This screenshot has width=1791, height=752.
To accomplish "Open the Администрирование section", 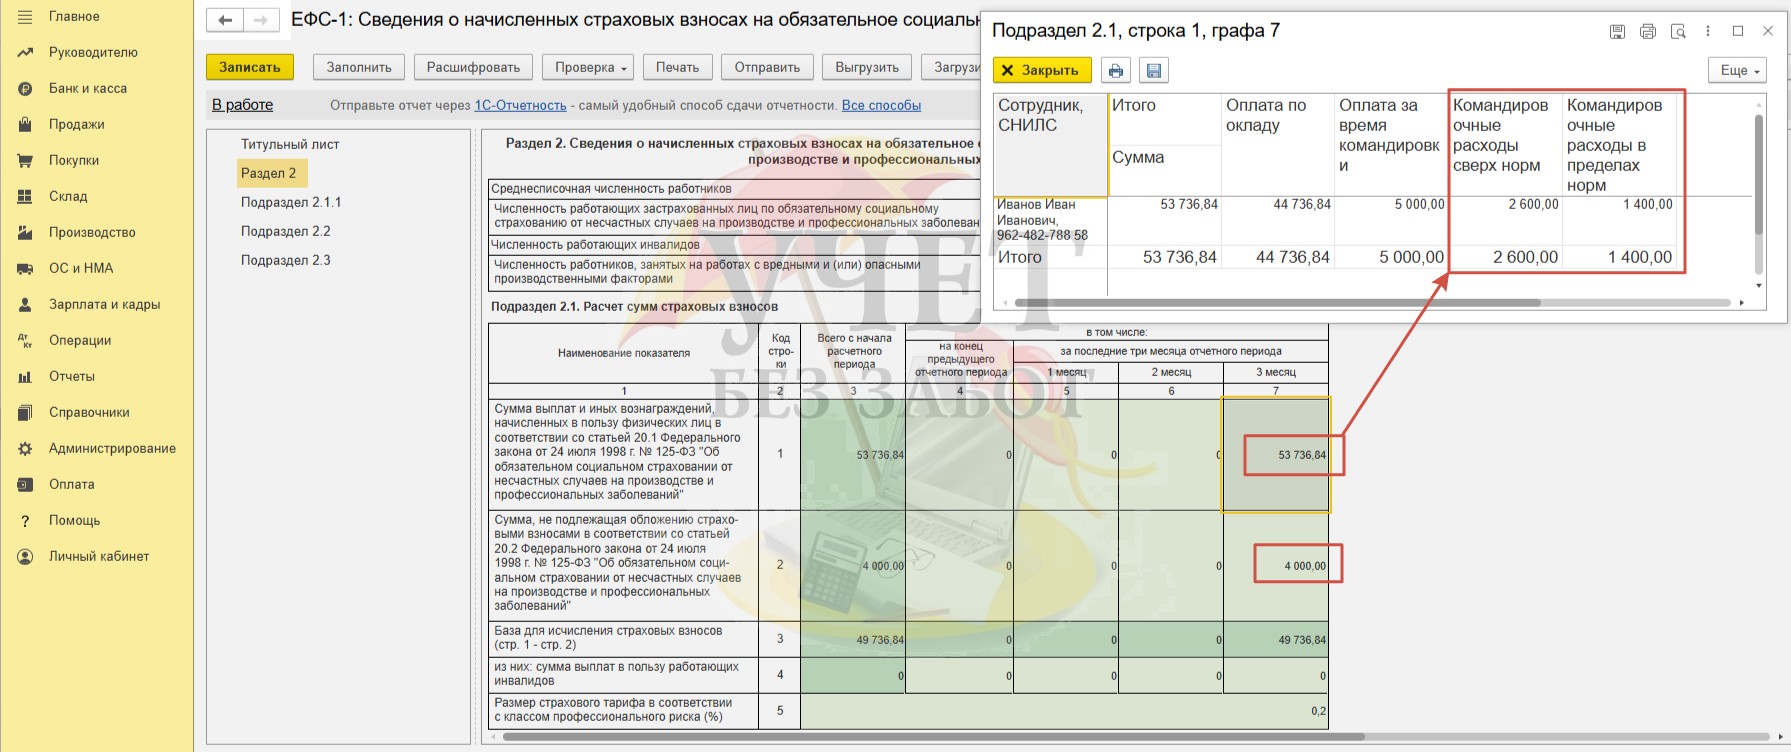I will tap(112, 448).
